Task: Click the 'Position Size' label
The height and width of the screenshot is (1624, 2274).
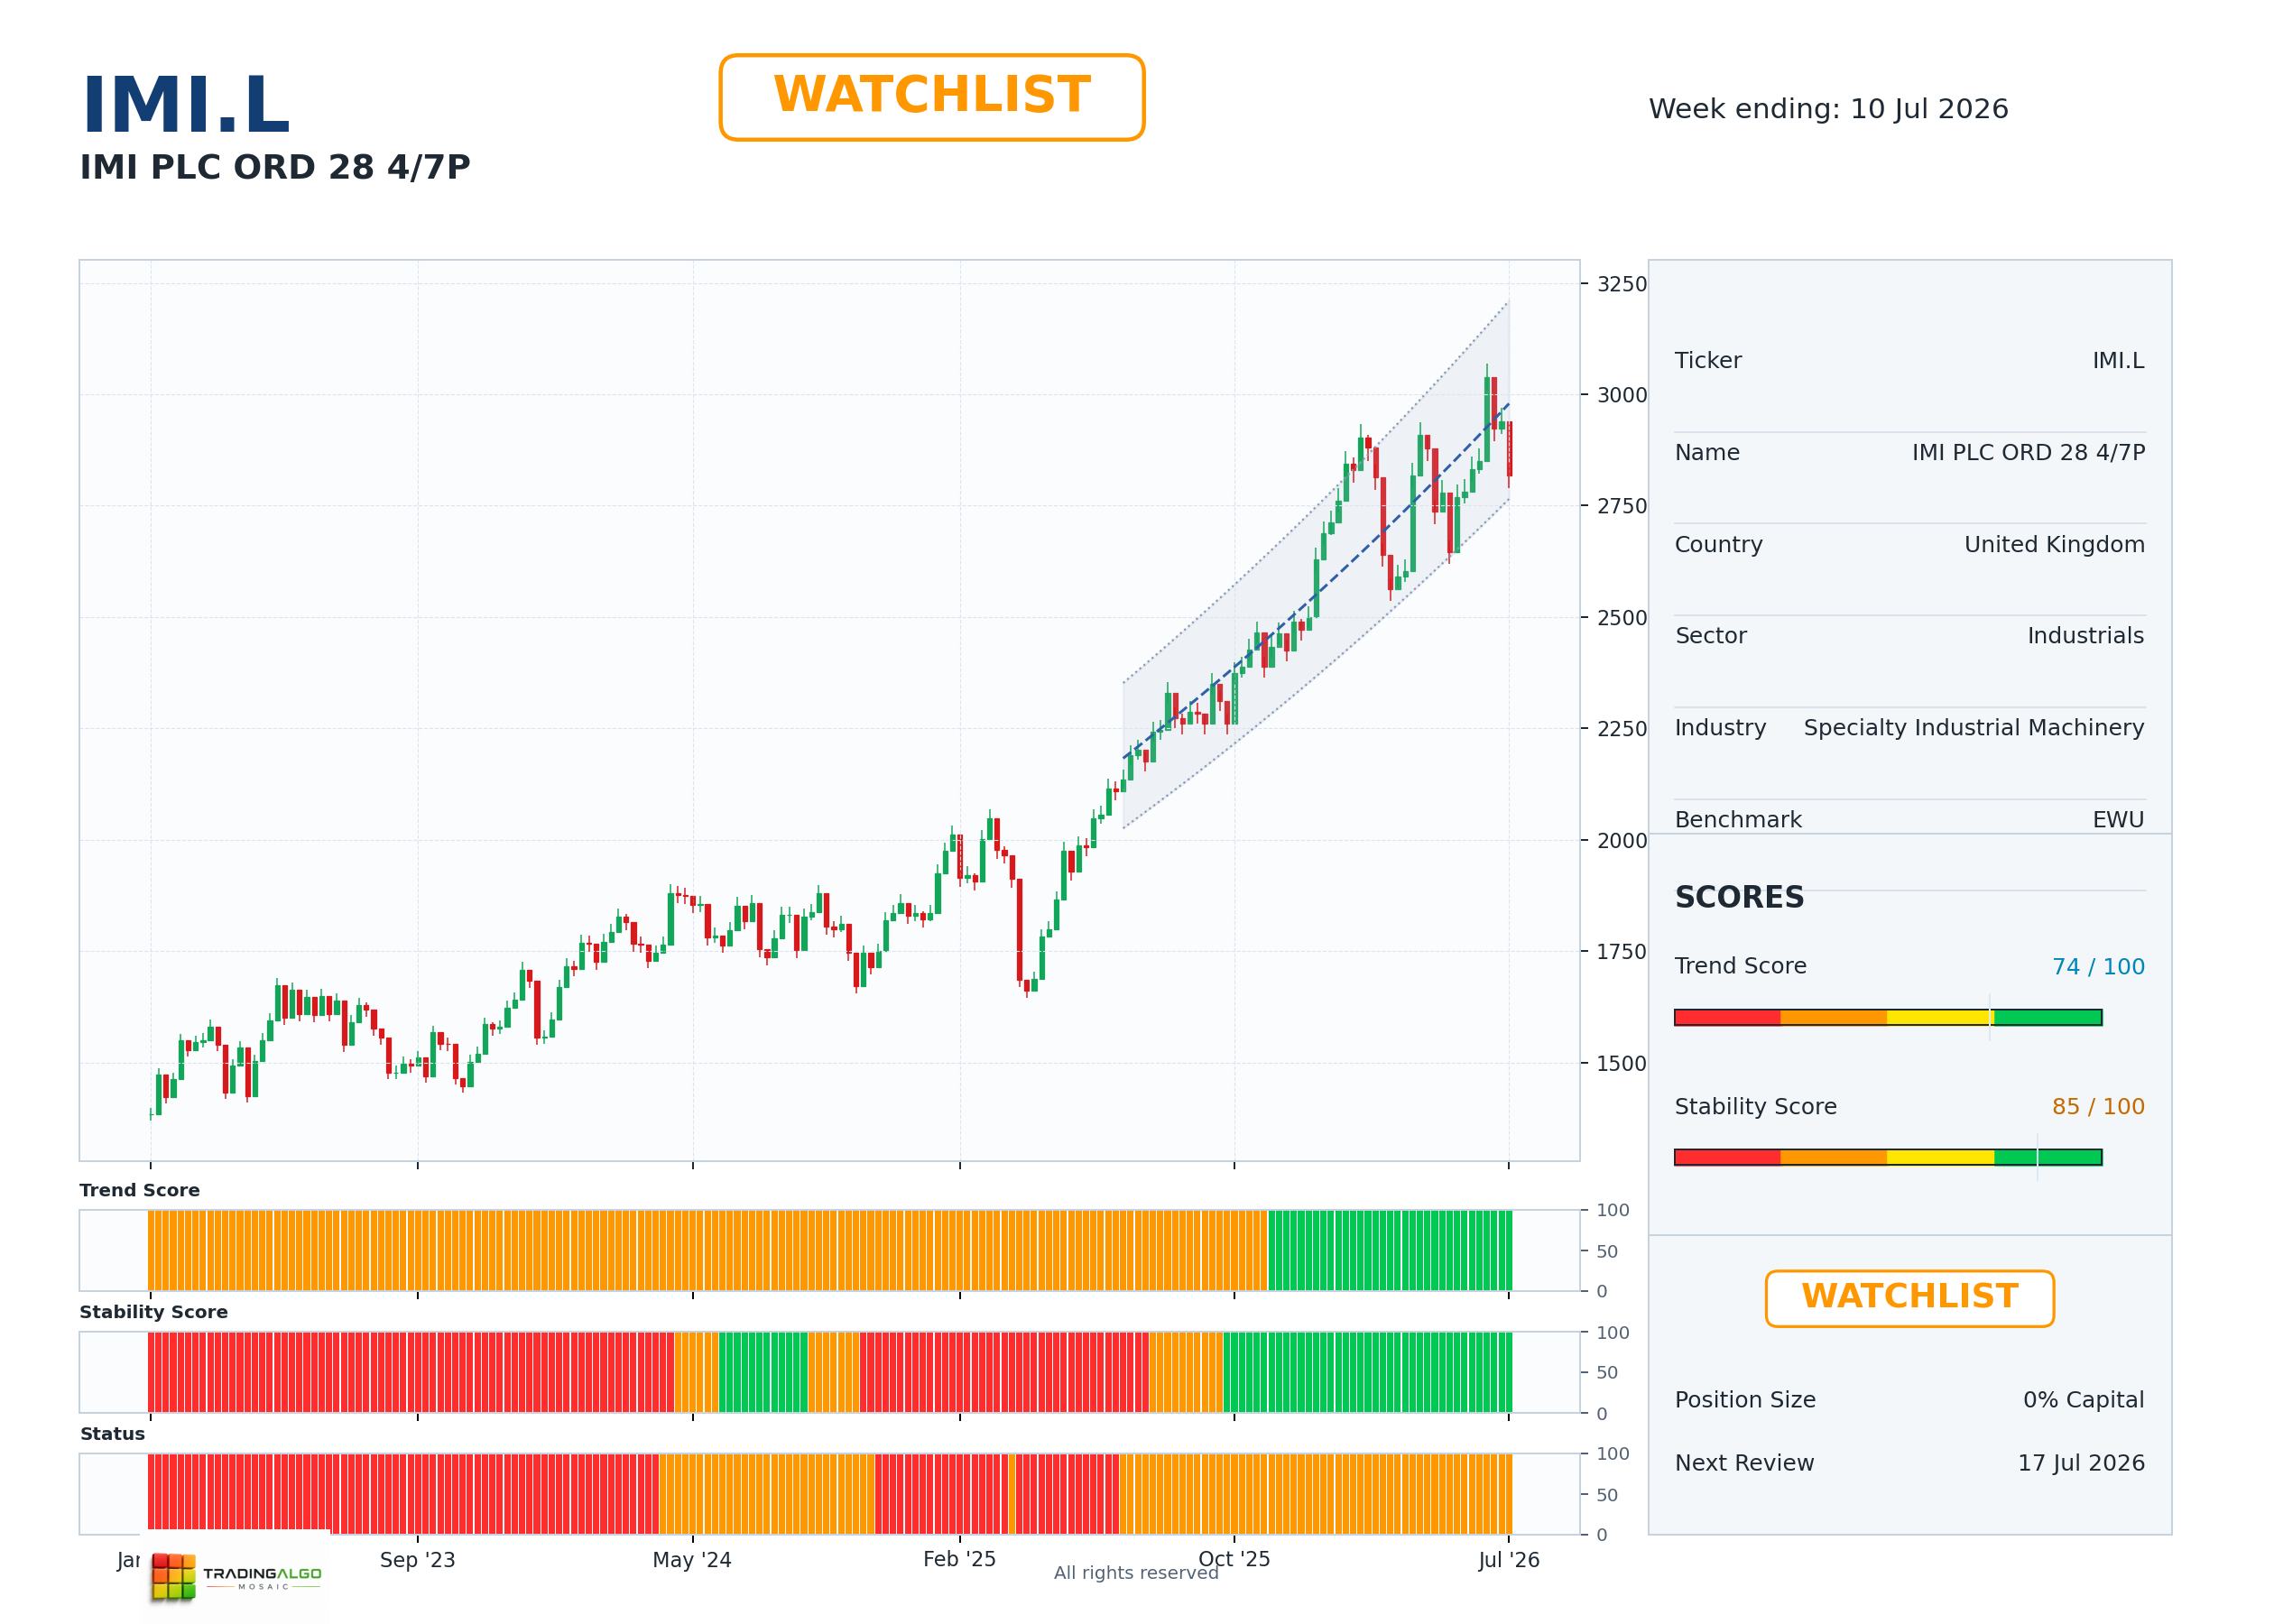Action: point(1745,1400)
